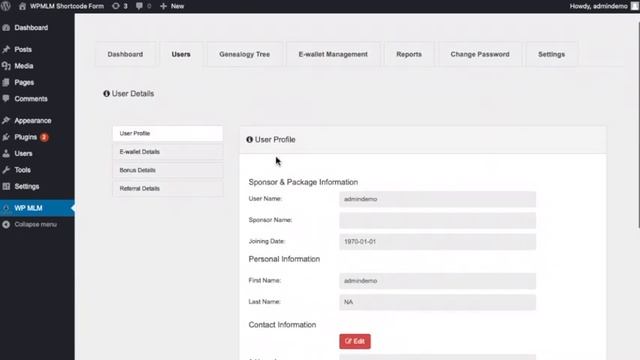Click the Users person icon in sidebar

coord(6,153)
